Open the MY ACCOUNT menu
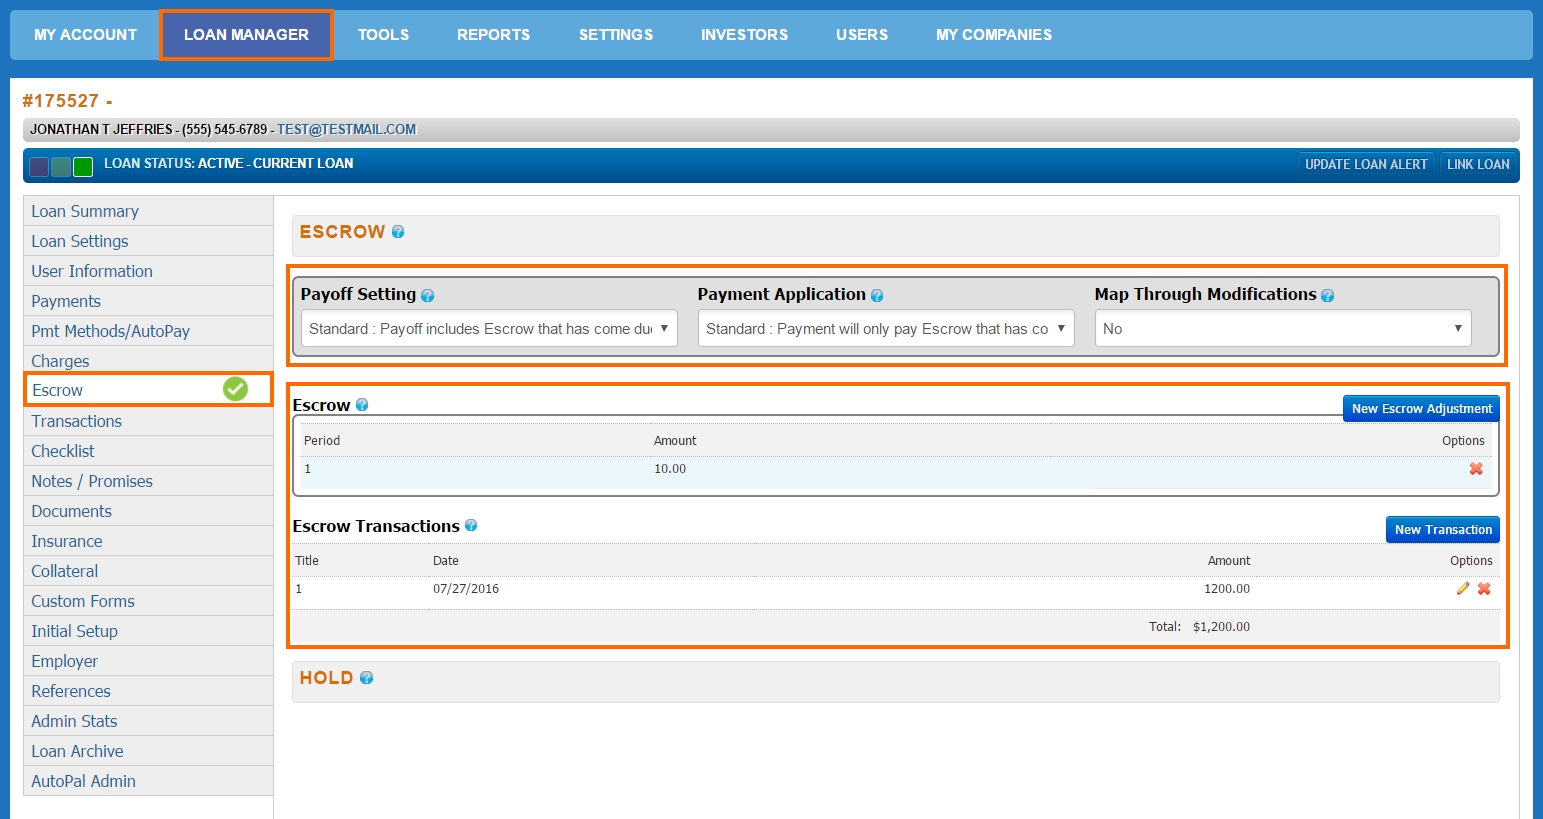The image size is (1543, 819). (x=86, y=35)
